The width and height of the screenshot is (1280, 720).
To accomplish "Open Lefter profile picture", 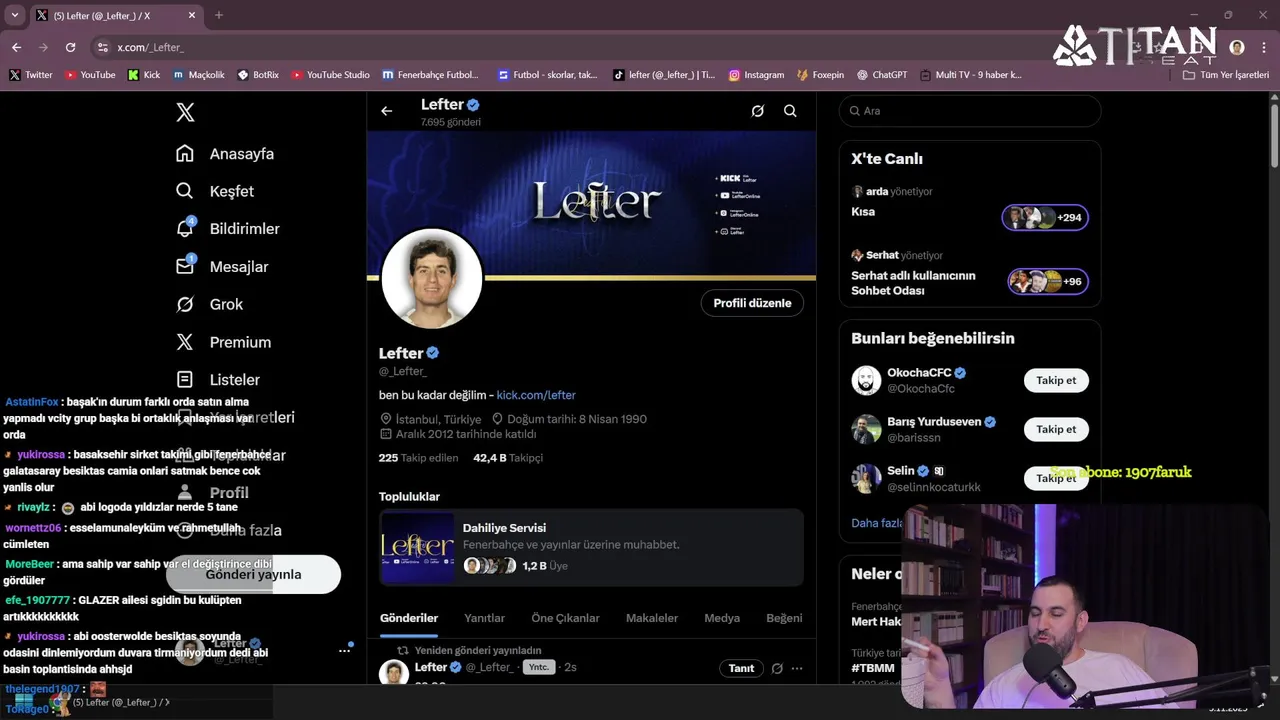I will (x=432, y=279).
